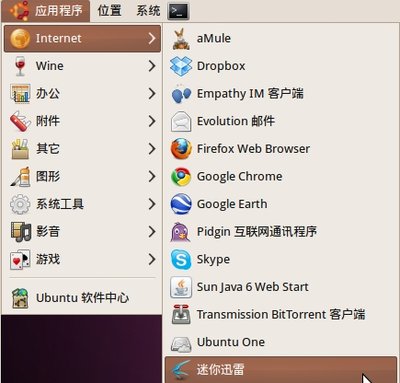Click the Ubuntu logo icon in panel

tap(19, 10)
